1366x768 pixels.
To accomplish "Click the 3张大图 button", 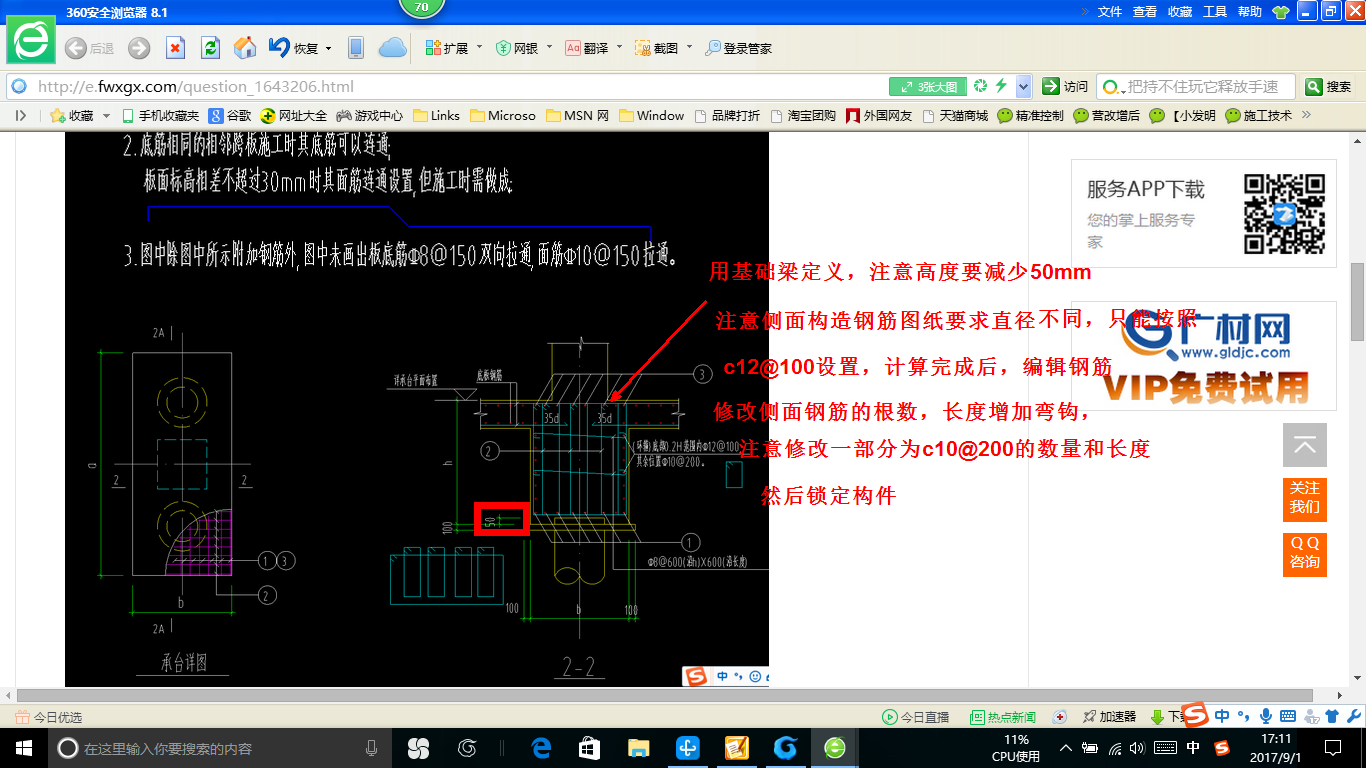I will click(x=929, y=87).
